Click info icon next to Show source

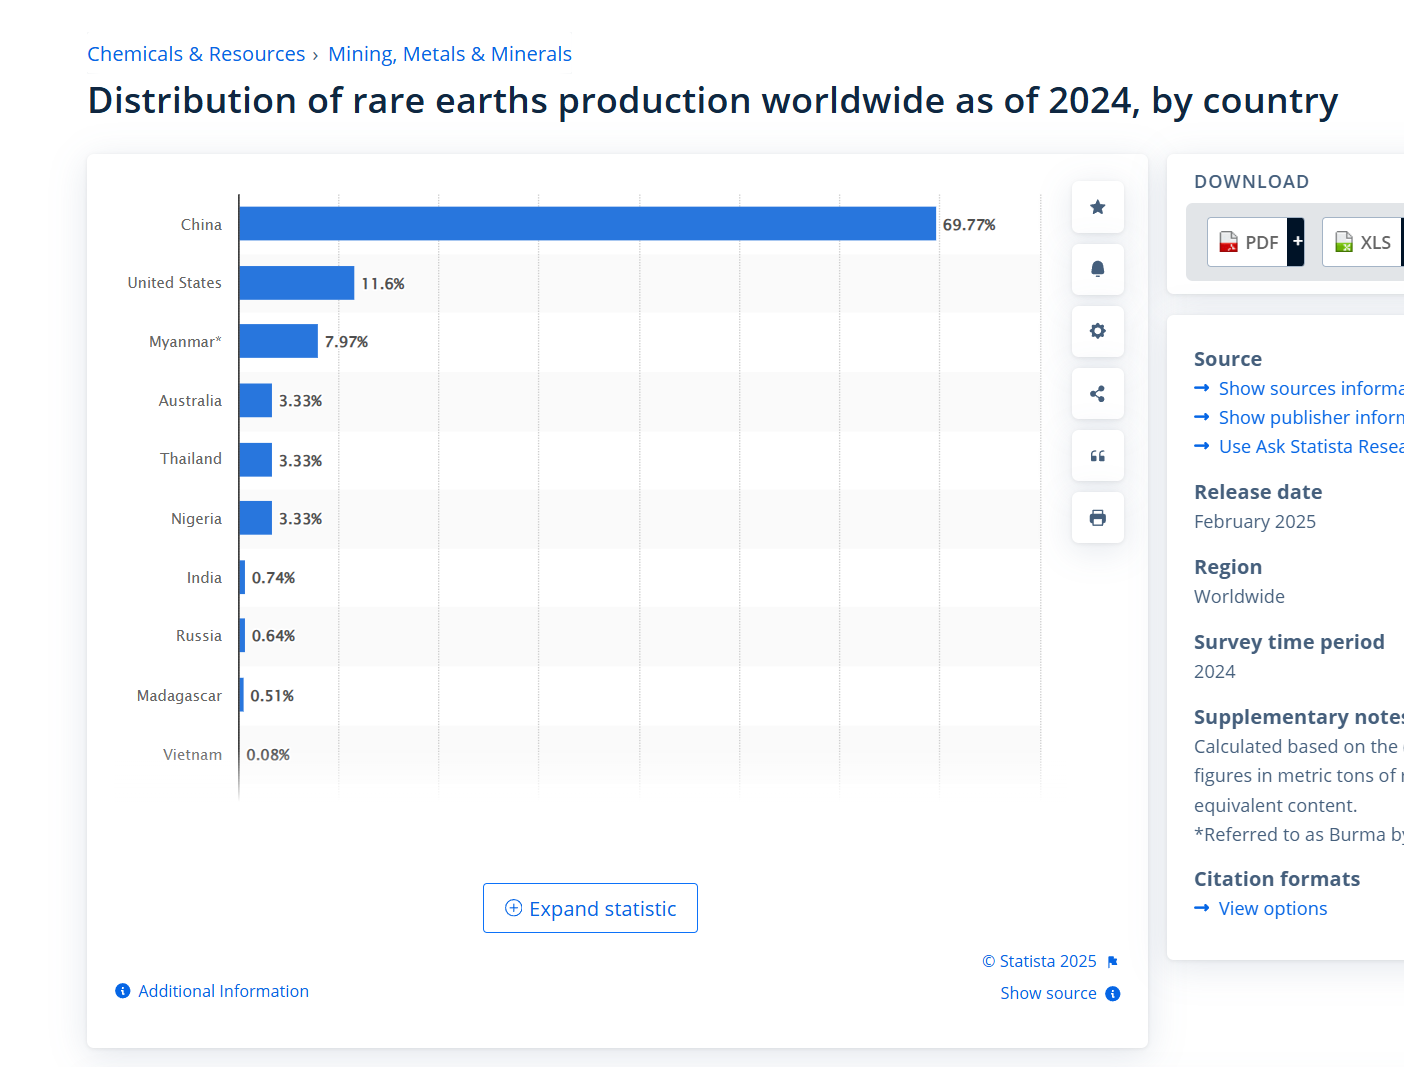(1113, 994)
